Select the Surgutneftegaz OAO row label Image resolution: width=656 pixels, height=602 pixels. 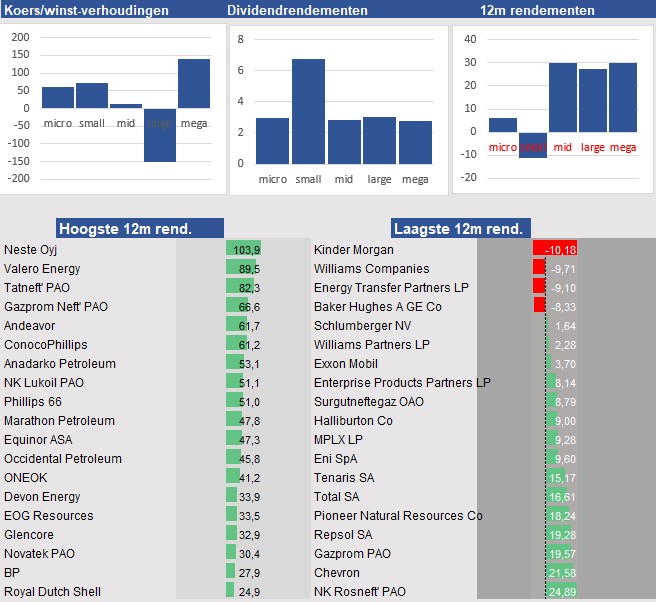click(x=369, y=402)
